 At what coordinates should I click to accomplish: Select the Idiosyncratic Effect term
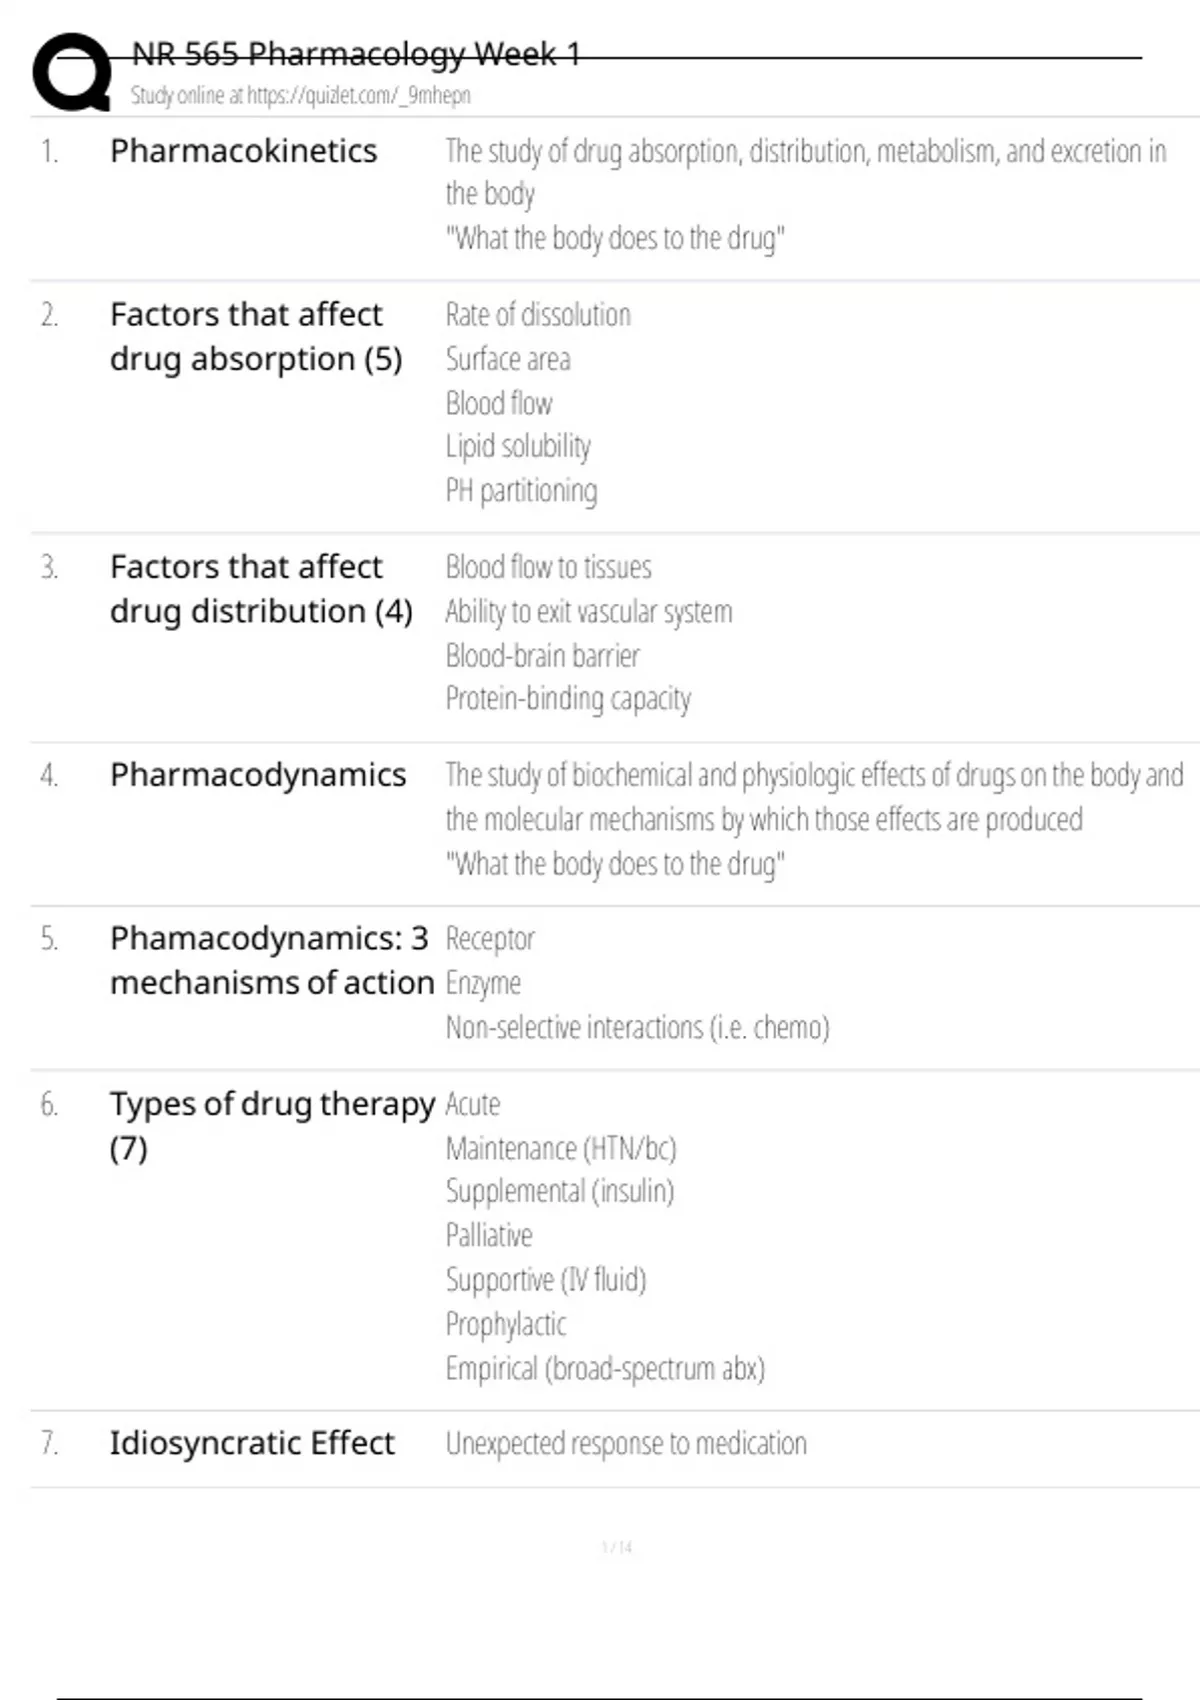[252, 1444]
